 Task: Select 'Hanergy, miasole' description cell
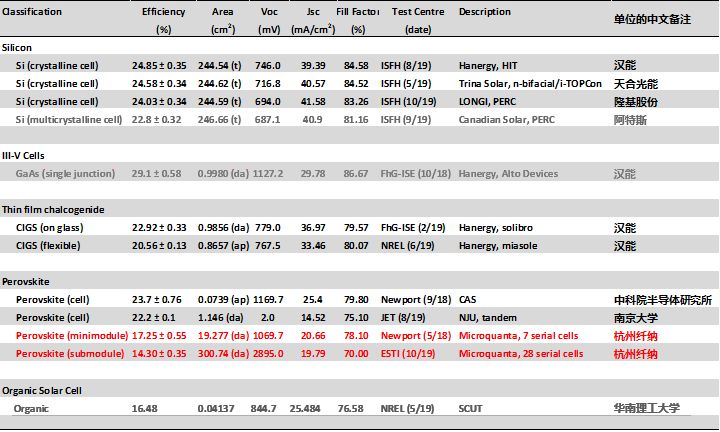pyautogui.click(x=498, y=246)
